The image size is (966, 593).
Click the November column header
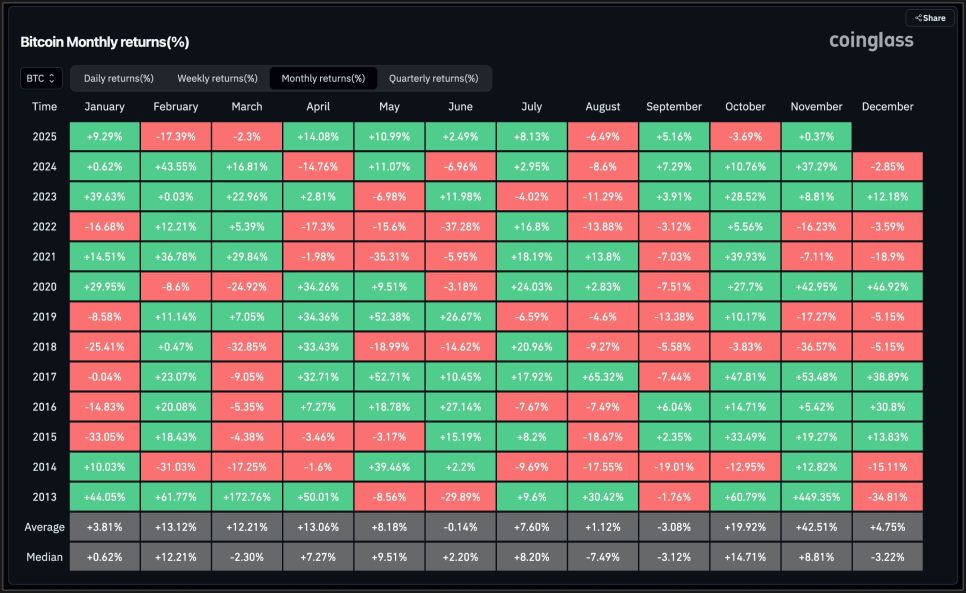tap(816, 107)
